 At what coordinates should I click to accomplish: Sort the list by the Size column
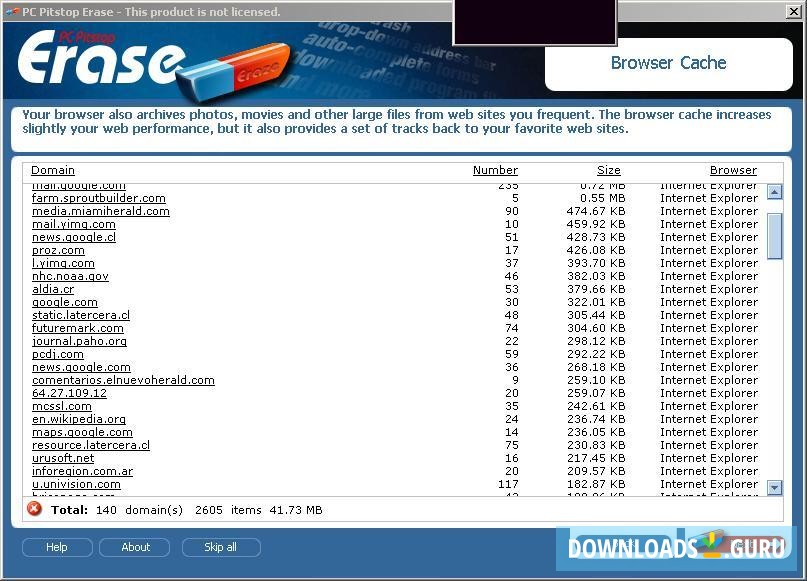(609, 170)
